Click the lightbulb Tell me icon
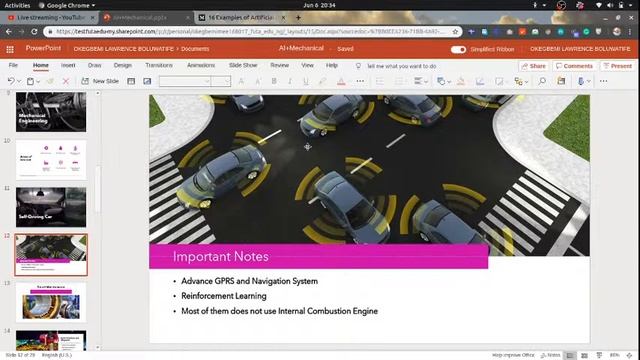Viewport: 640px width, 360px height. point(358,66)
